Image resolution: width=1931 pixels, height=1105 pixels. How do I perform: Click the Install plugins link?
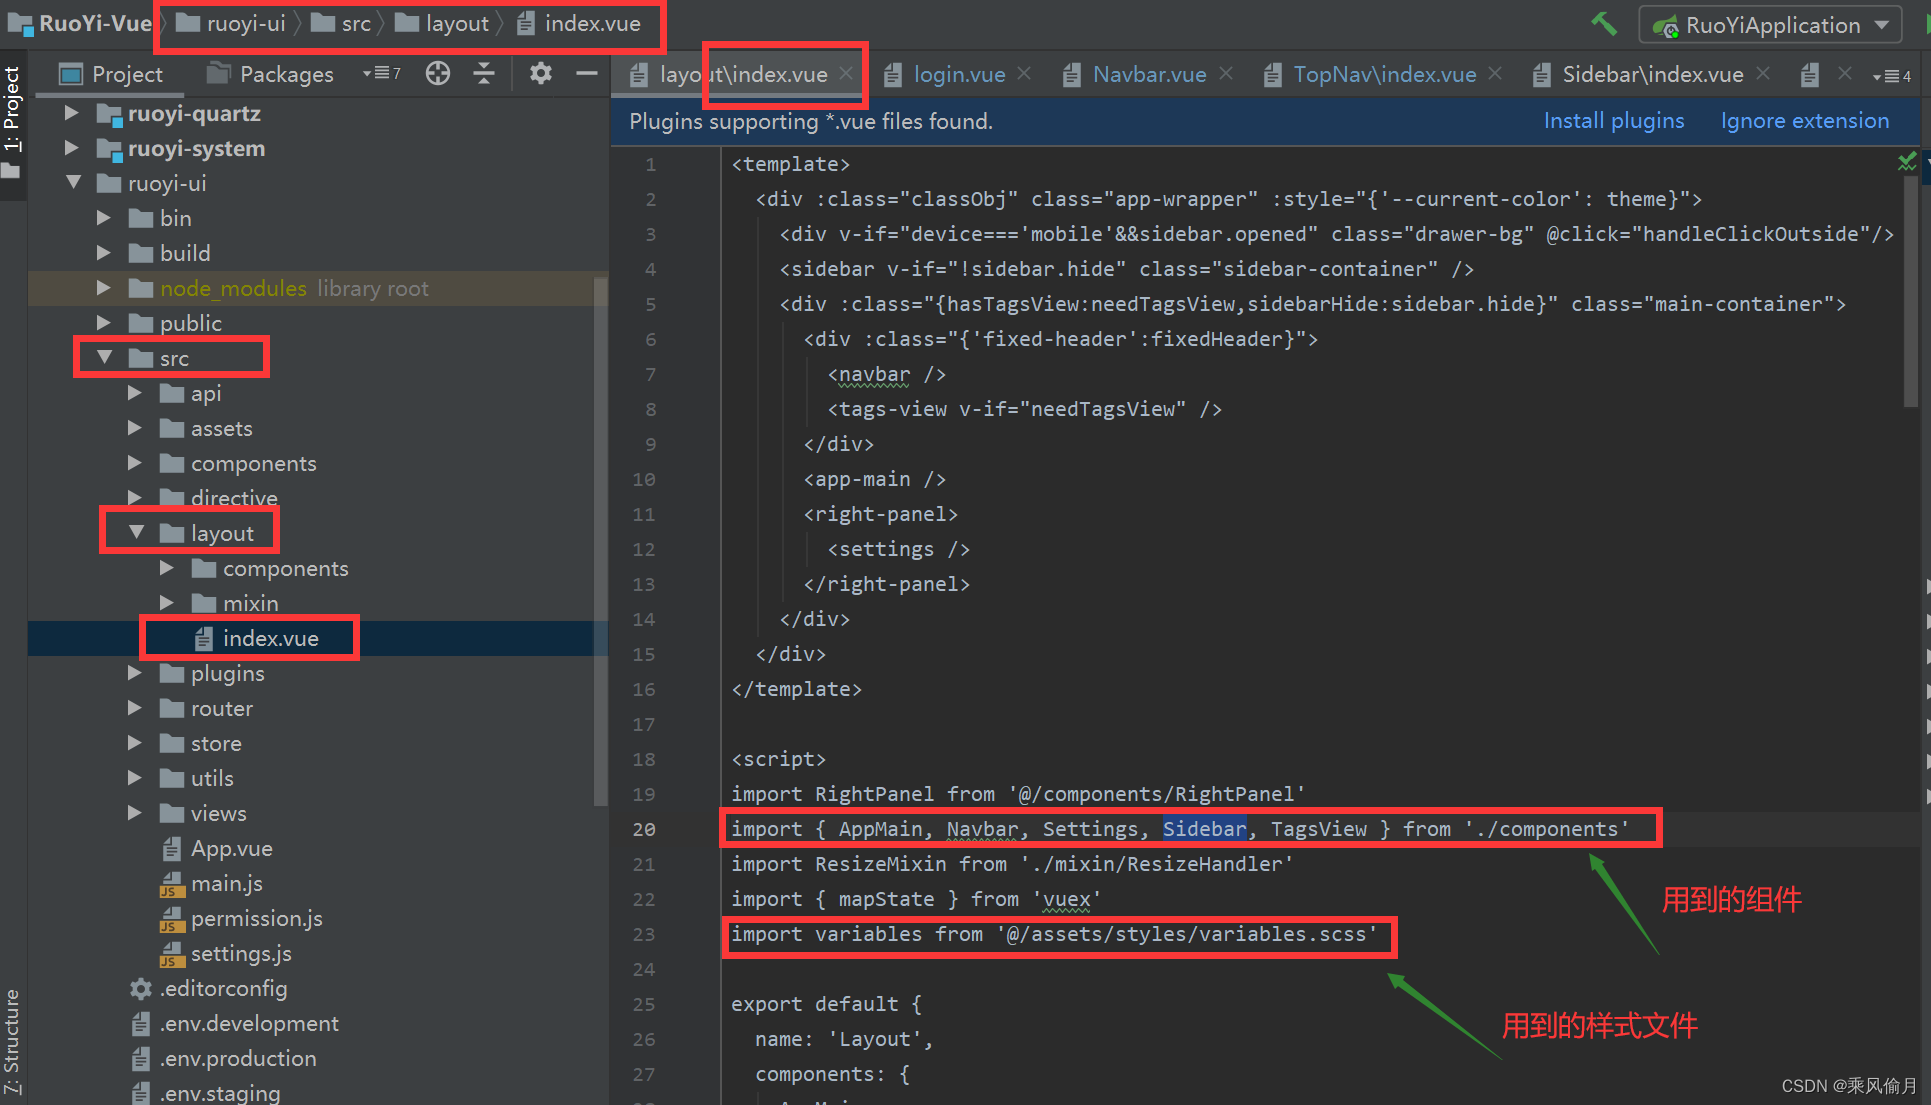pyautogui.click(x=1613, y=121)
